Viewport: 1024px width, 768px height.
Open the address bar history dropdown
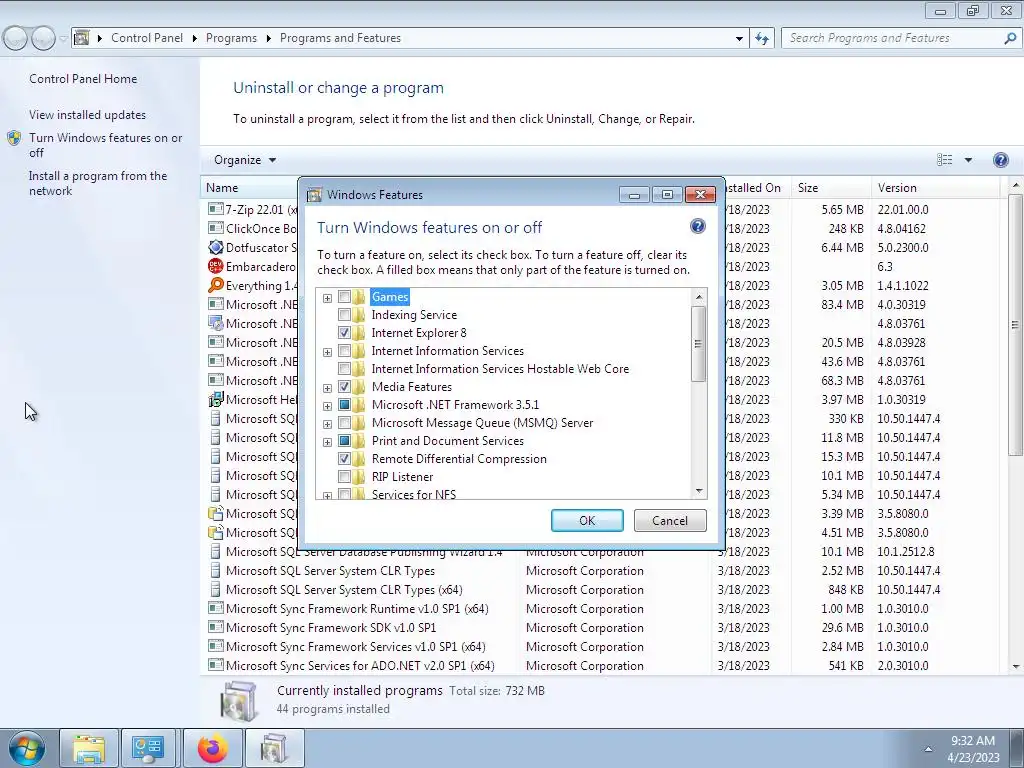739,38
